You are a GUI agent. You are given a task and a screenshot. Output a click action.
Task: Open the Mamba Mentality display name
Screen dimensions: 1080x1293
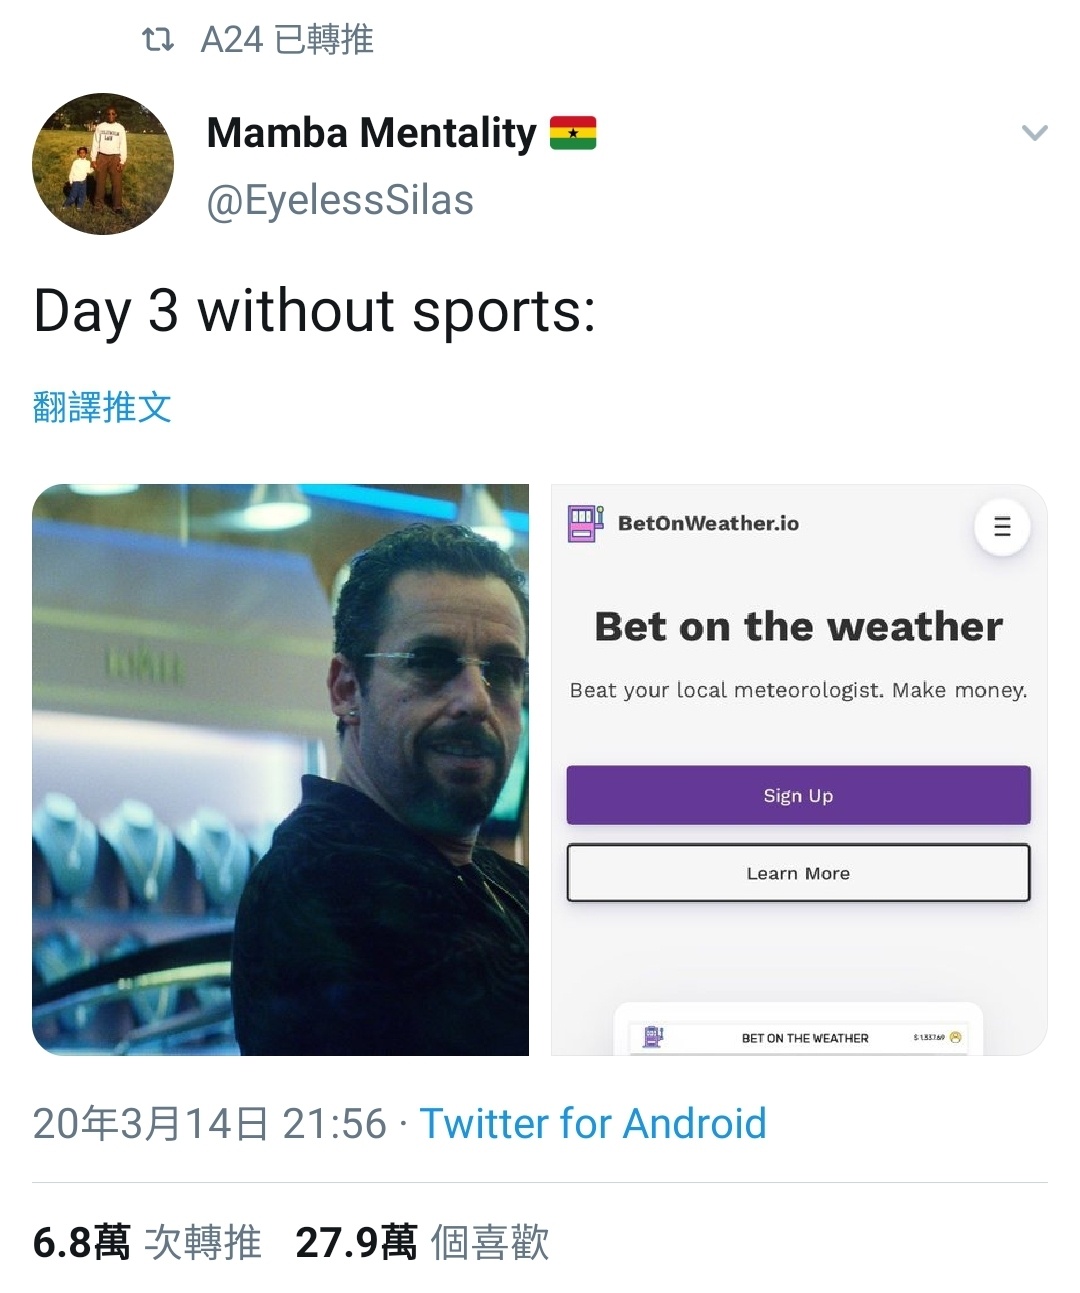point(371,133)
